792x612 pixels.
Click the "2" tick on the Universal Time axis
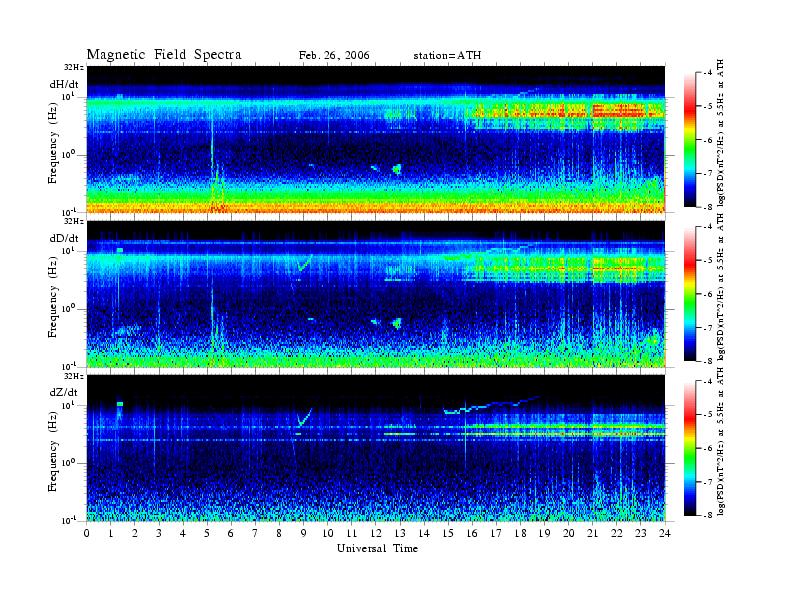click(135, 533)
